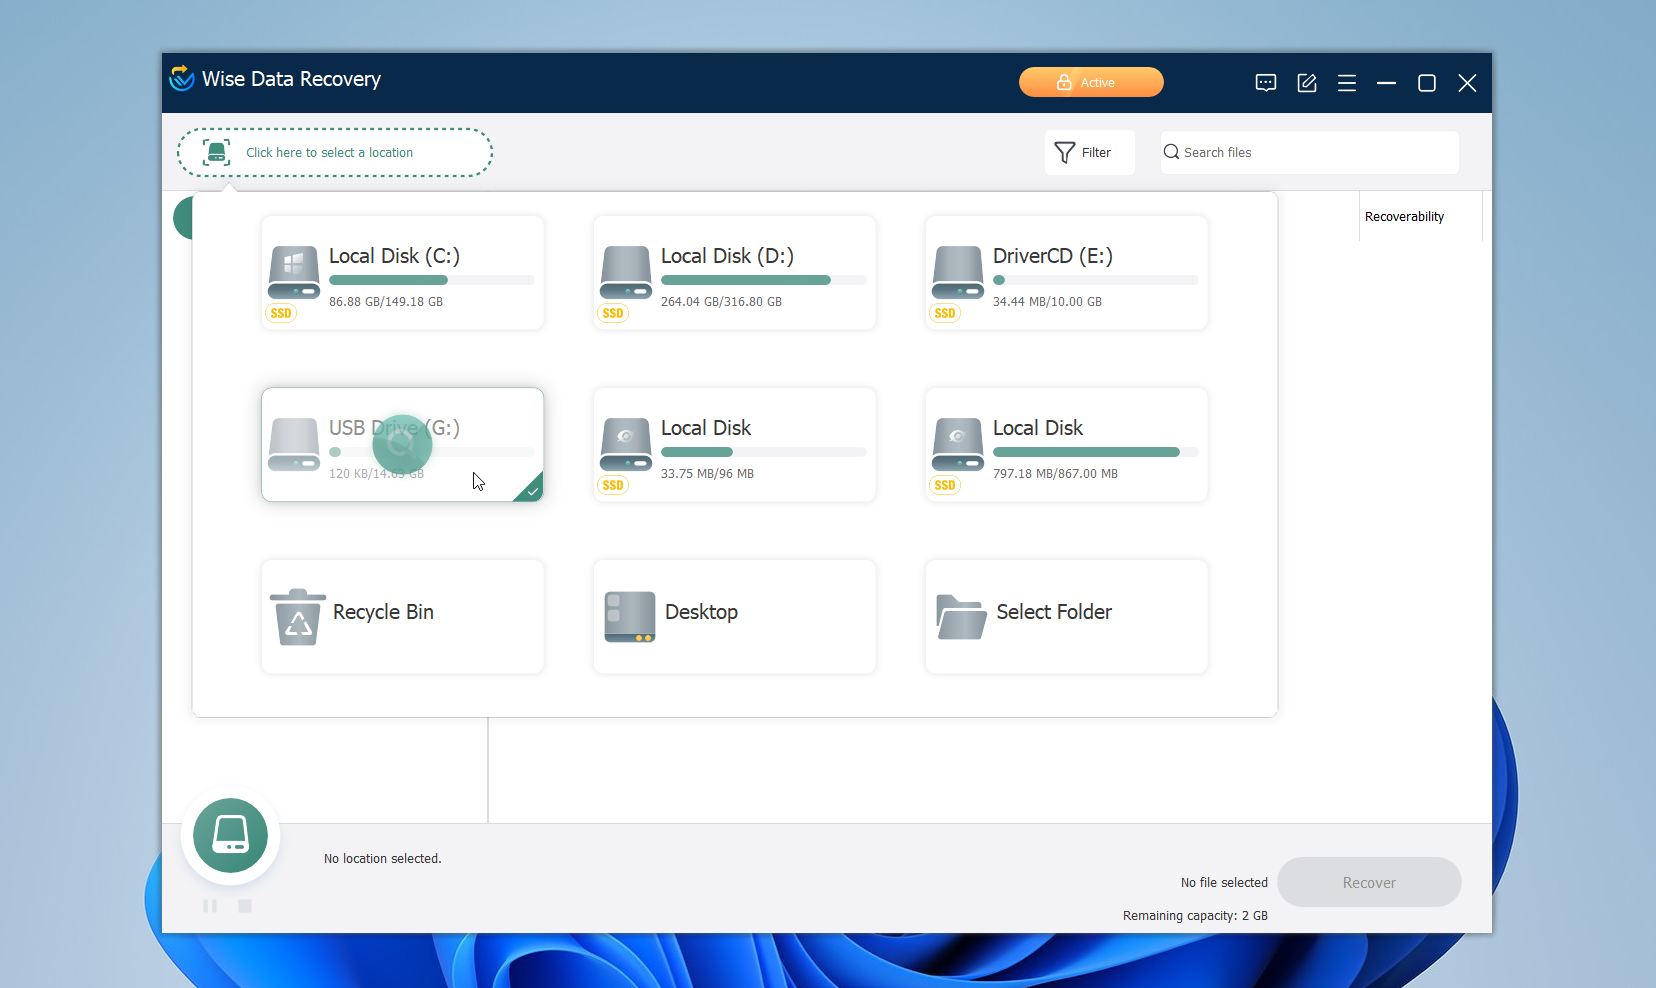This screenshot has width=1656, height=988.
Task: Pick the 96 MB Local Disk partition
Action: pyautogui.click(x=734, y=445)
